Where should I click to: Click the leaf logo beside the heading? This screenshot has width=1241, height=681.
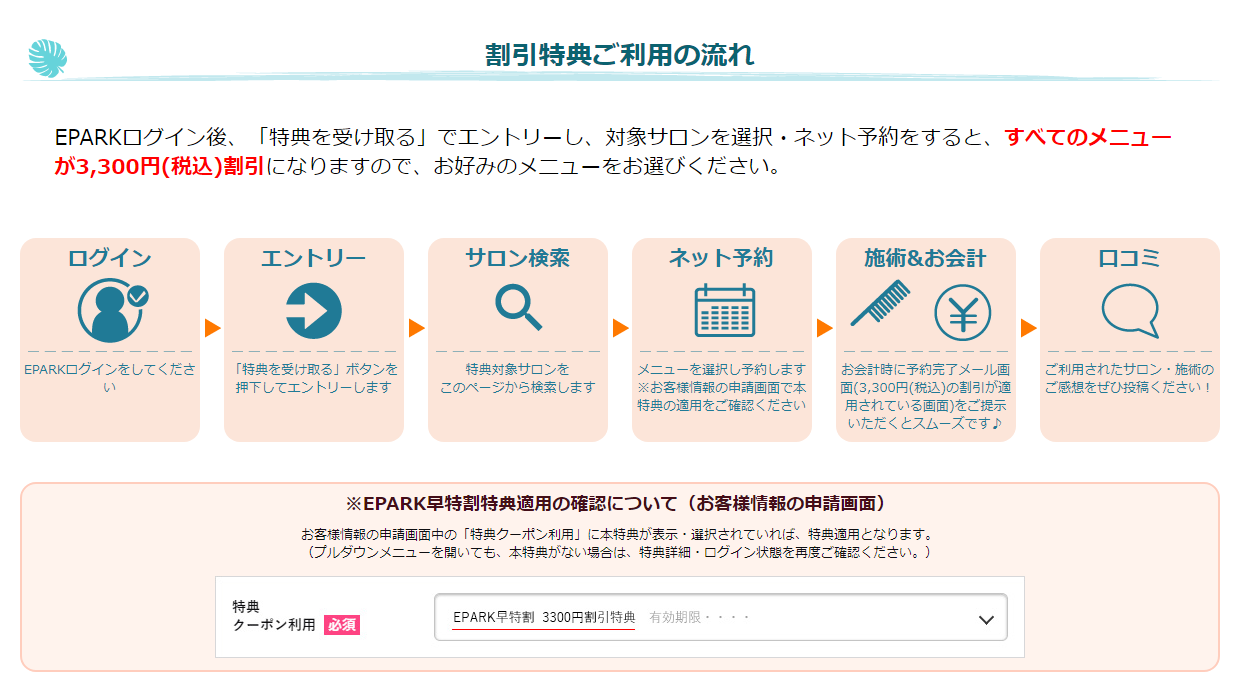(48, 58)
